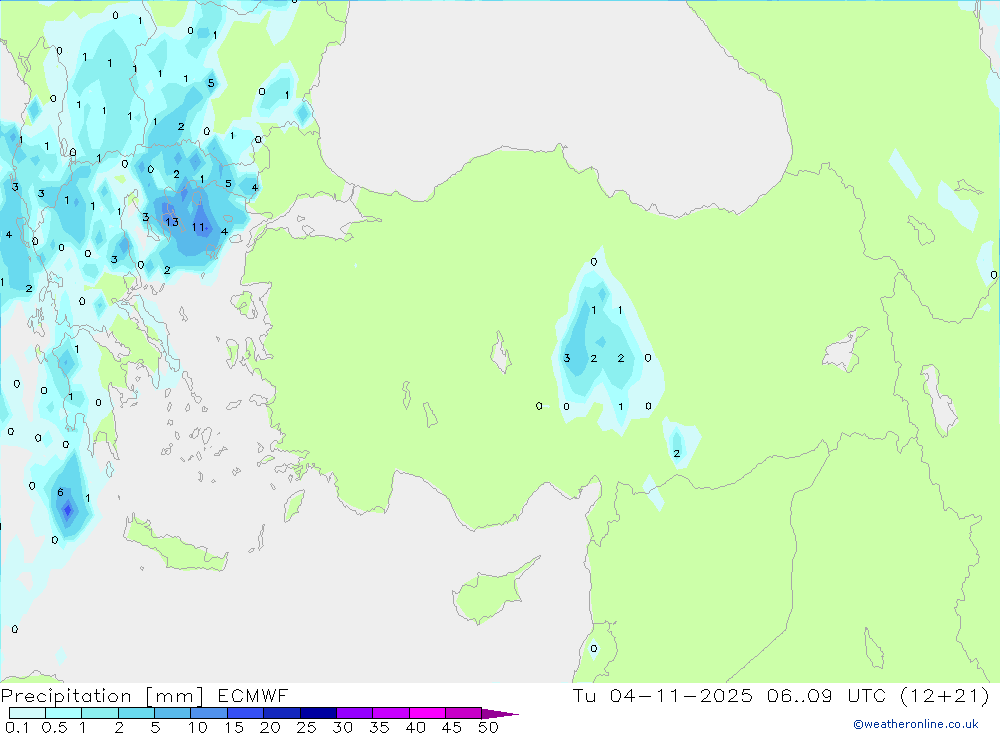Click the '0.1' legend label
This screenshot has height=733, width=1000.
(x=17, y=727)
